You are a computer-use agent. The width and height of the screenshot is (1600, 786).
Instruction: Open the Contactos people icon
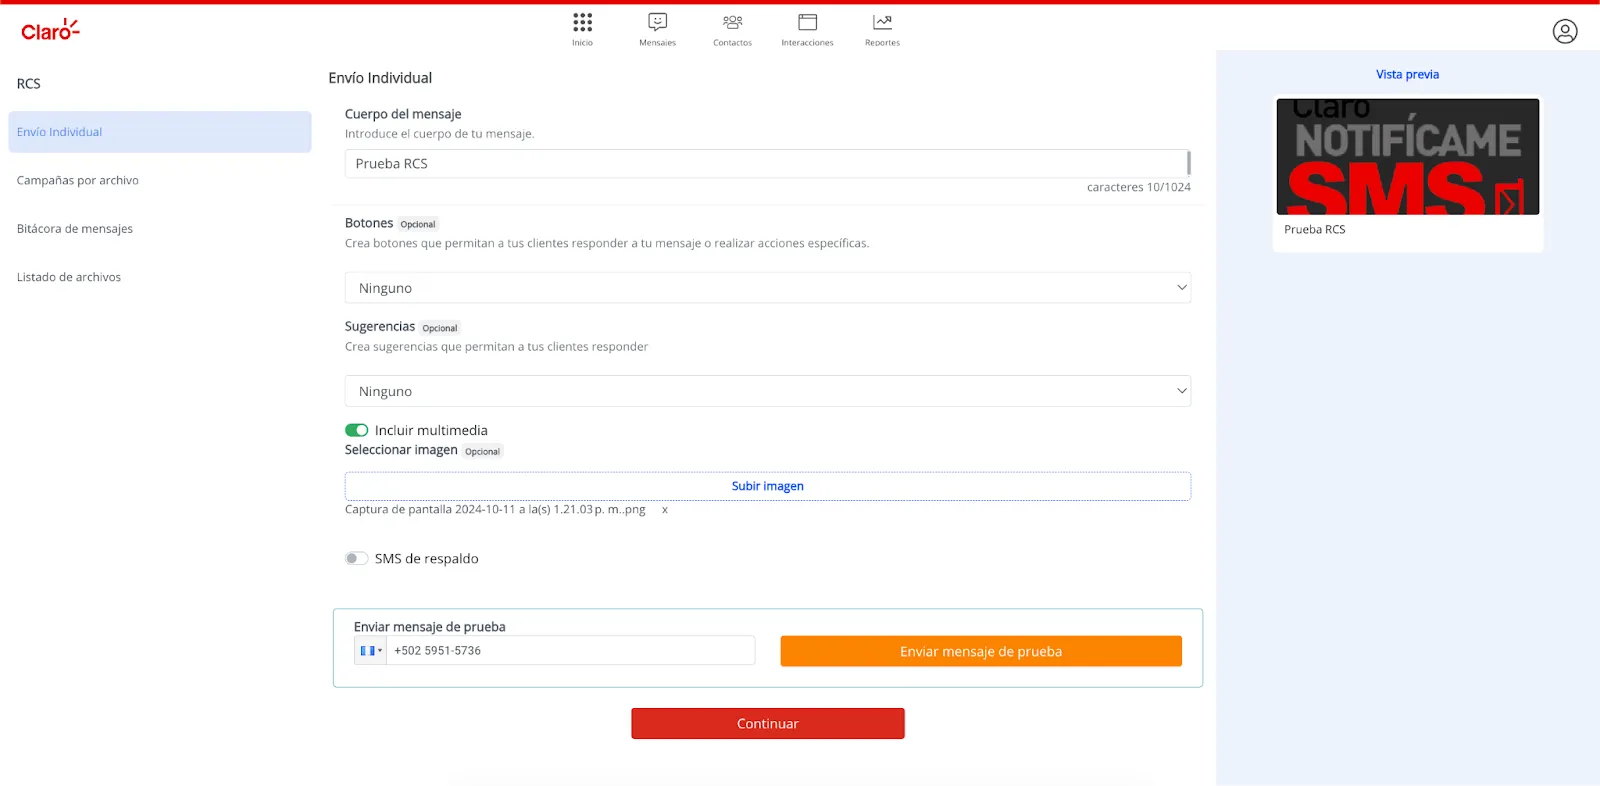click(732, 23)
